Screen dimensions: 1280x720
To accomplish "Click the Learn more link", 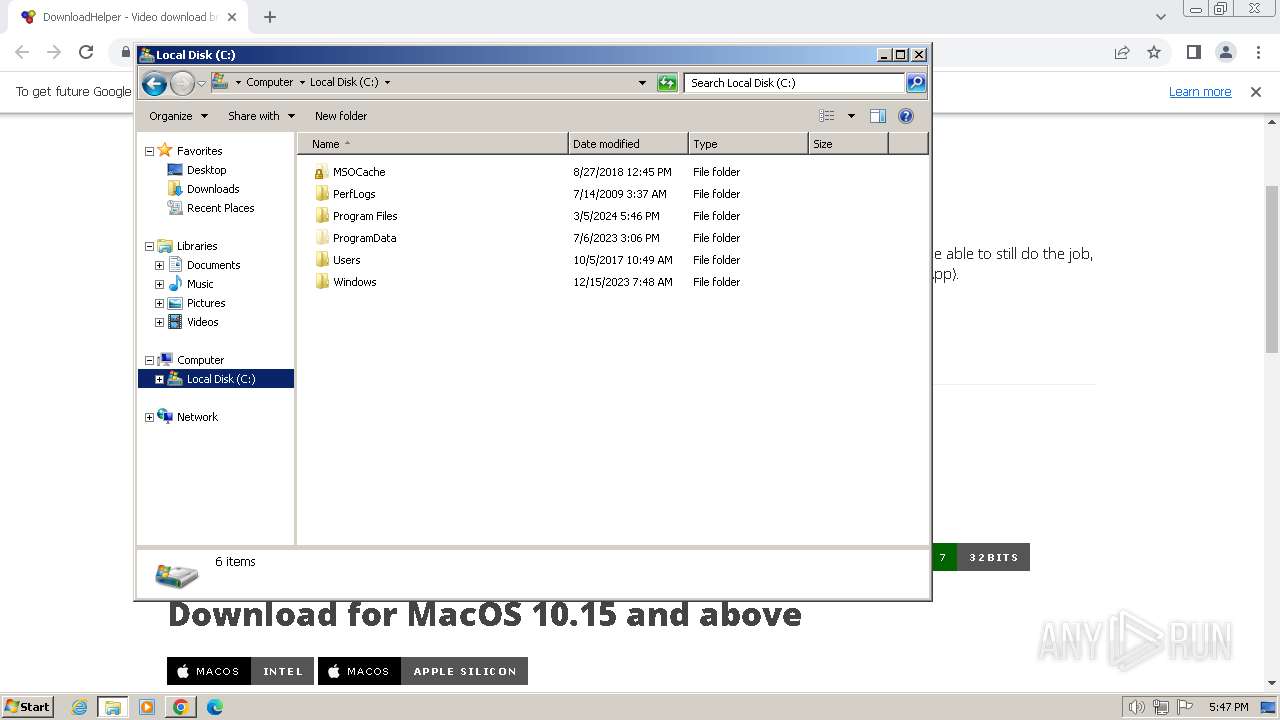I will pyautogui.click(x=1200, y=92).
